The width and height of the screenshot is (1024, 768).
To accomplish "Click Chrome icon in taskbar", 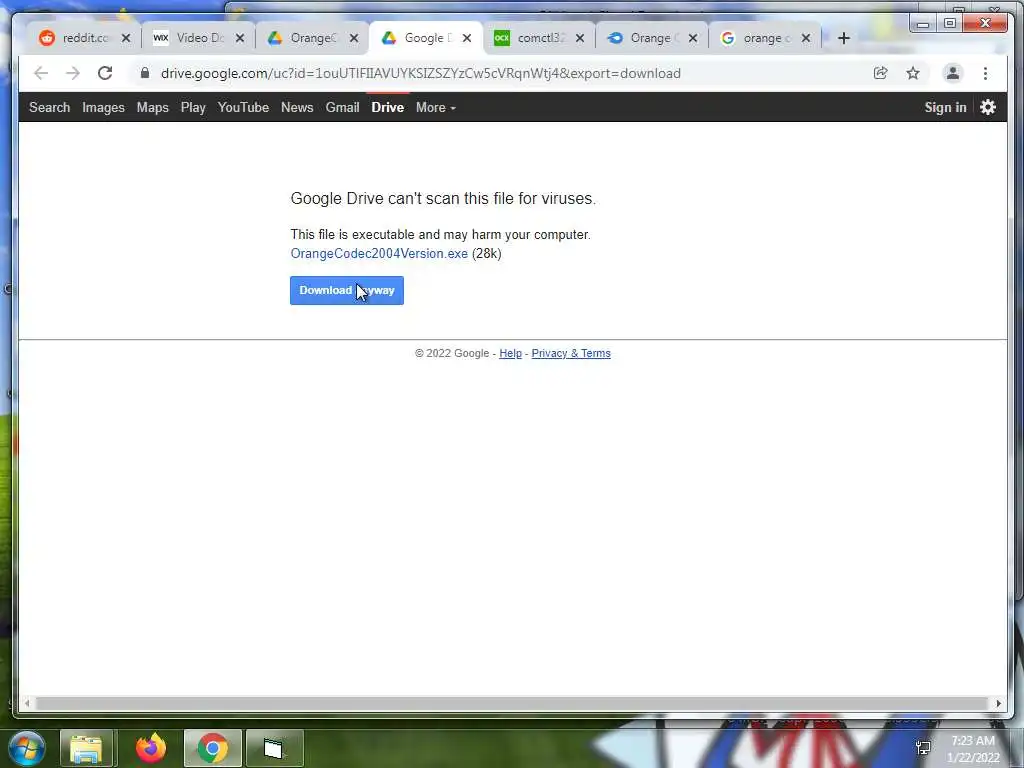I will (213, 748).
